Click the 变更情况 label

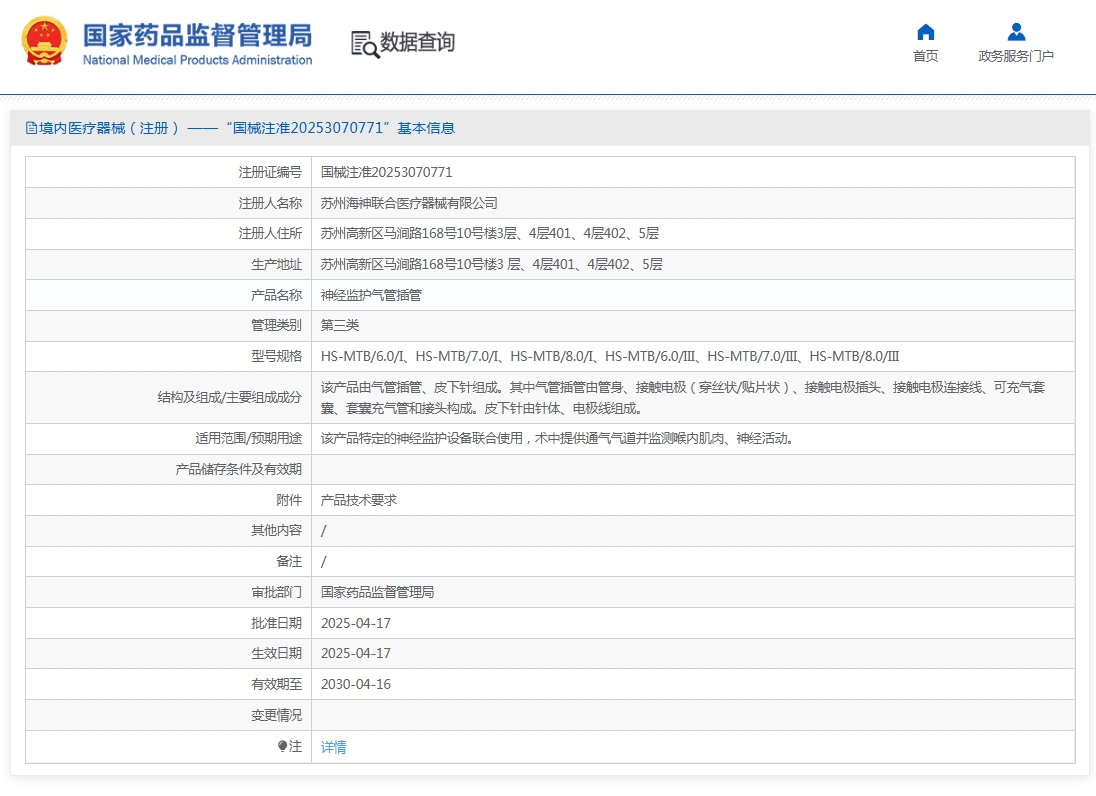click(276, 715)
